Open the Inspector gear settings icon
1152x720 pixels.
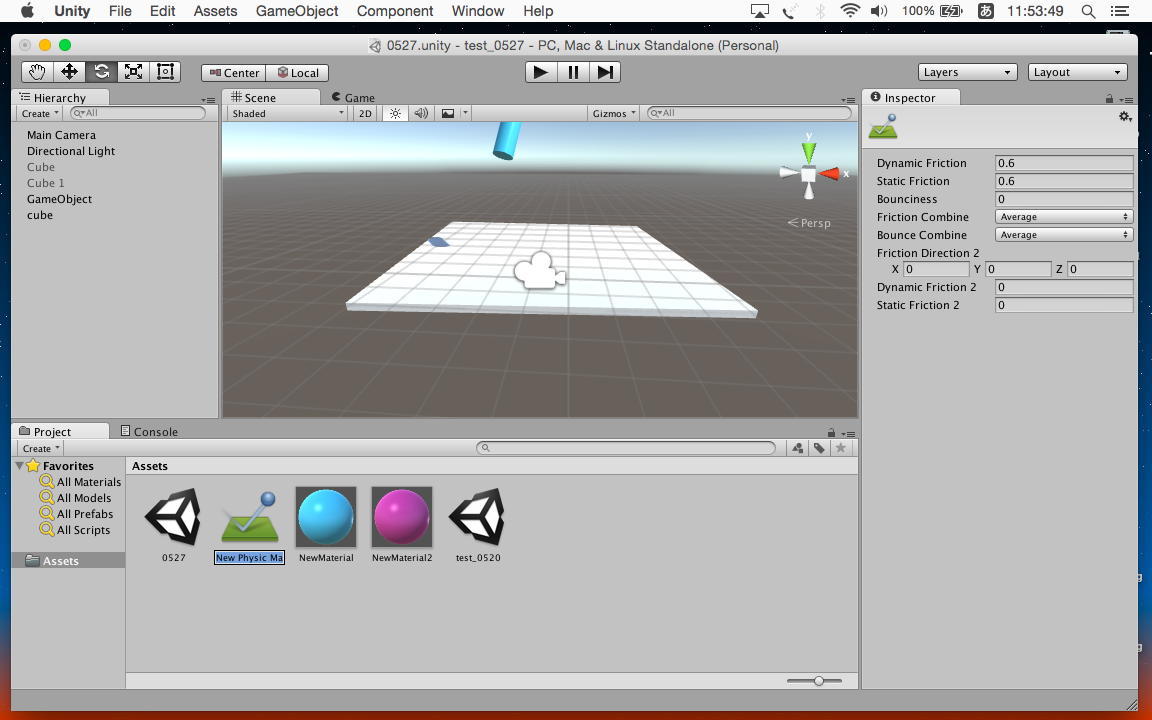1125,117
